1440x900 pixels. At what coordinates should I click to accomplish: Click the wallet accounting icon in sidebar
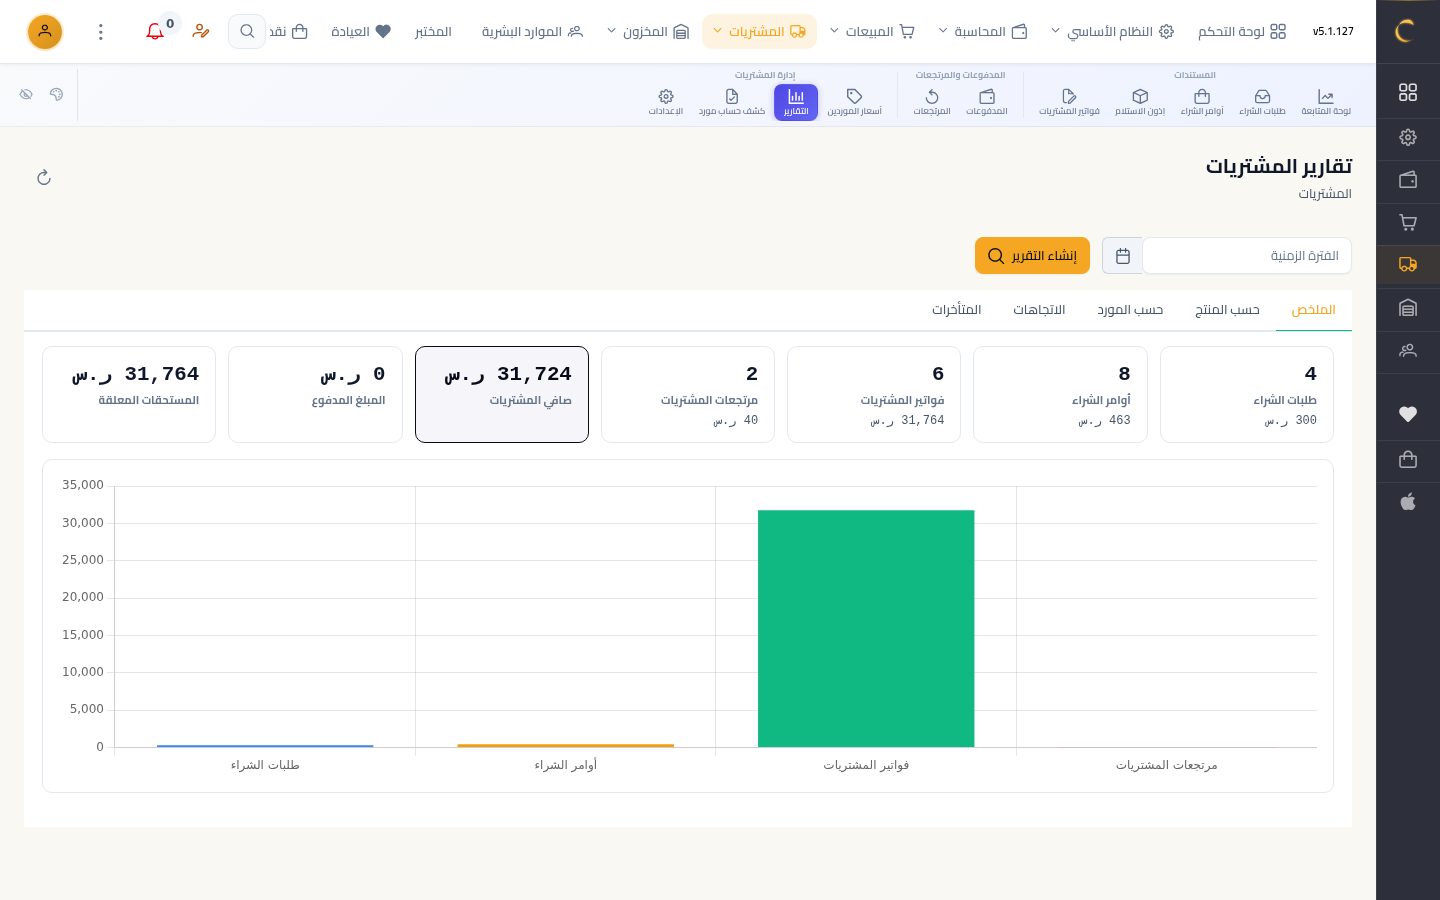(1408, 180)
